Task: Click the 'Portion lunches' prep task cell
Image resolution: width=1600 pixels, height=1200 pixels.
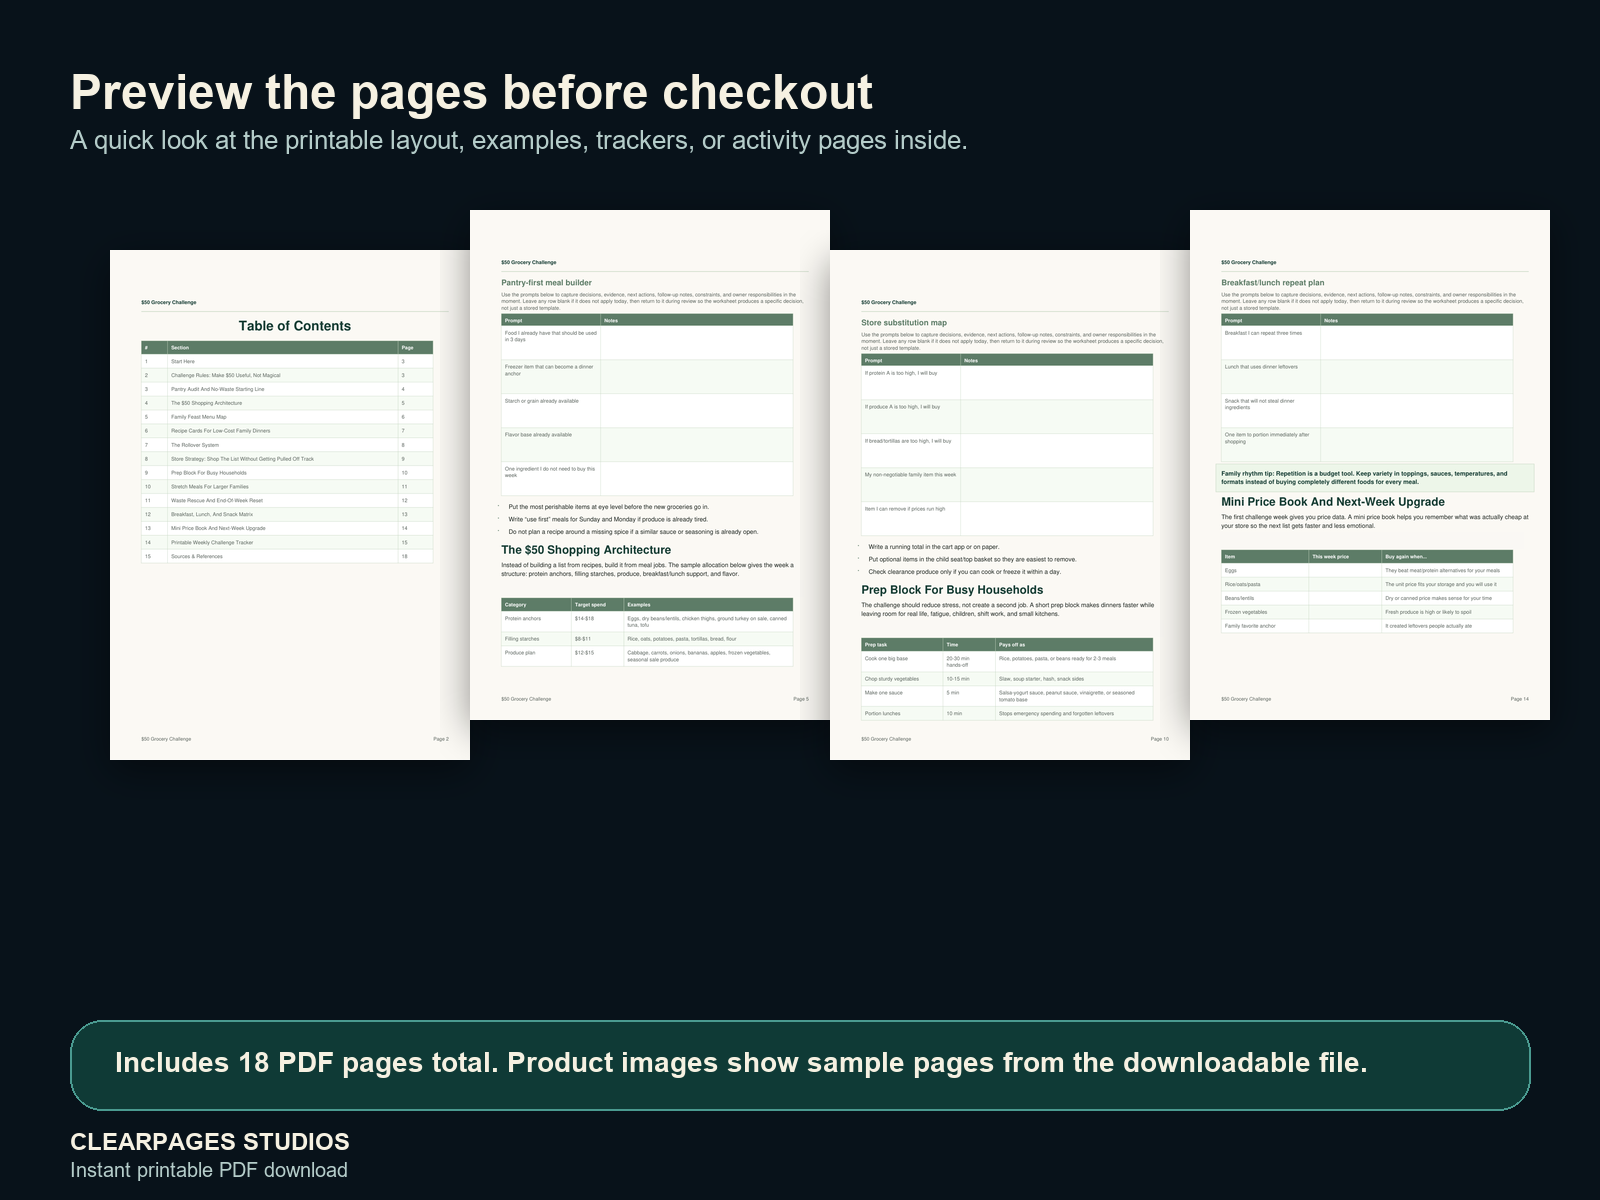Action: point(902,713)
